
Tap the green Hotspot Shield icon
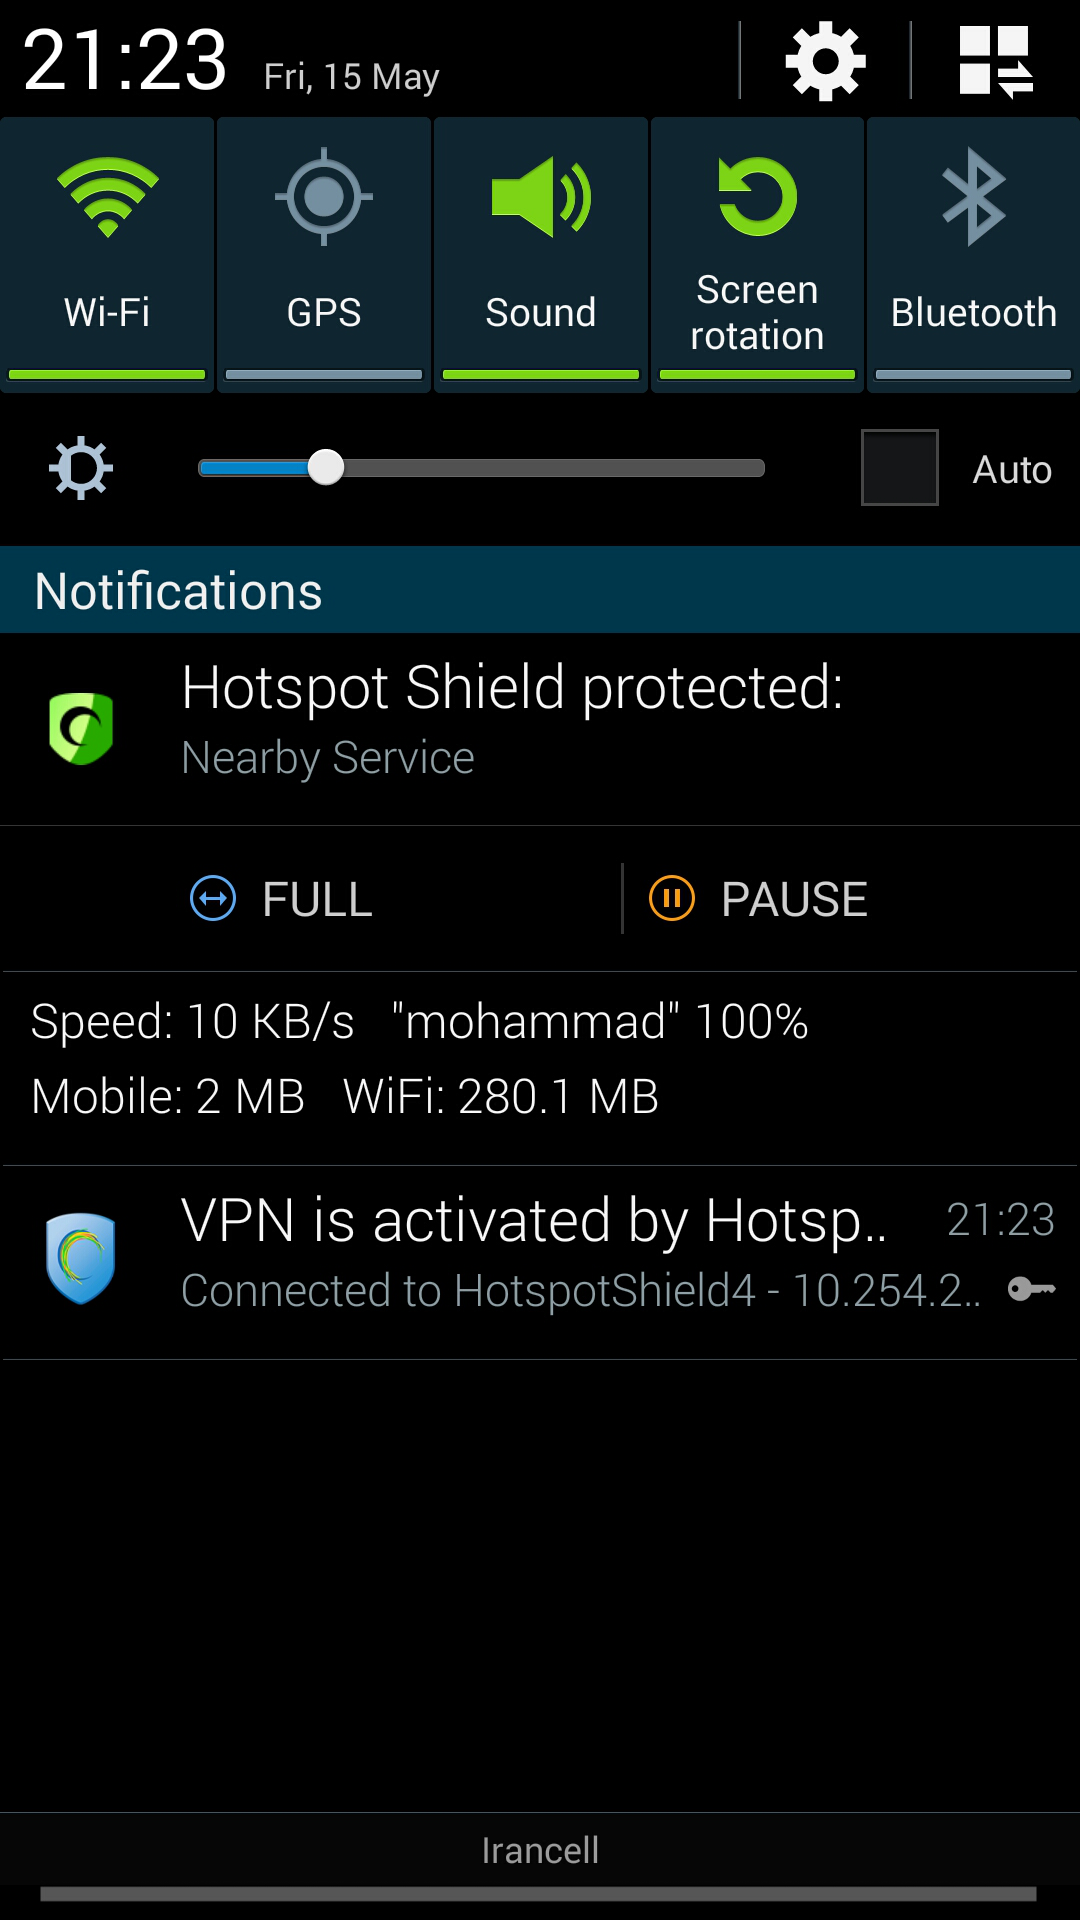pyautogui.click(x=81, y=728)
